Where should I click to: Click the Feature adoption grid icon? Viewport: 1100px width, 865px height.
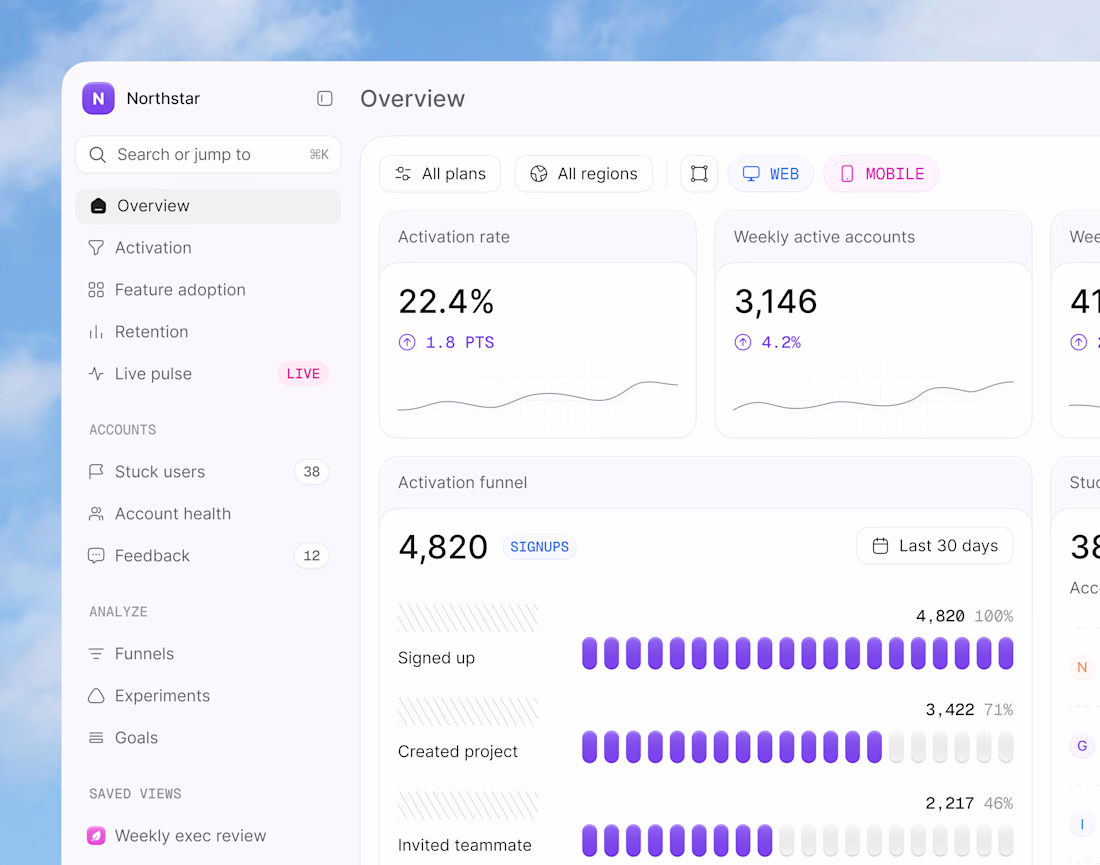[96, 290]
